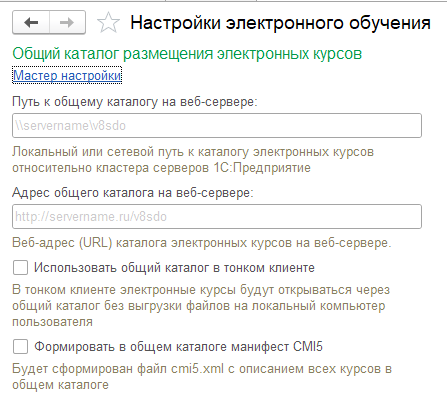
Task: Select heading Общий каталог размещения электронных курсов
Action: (187, 54)
